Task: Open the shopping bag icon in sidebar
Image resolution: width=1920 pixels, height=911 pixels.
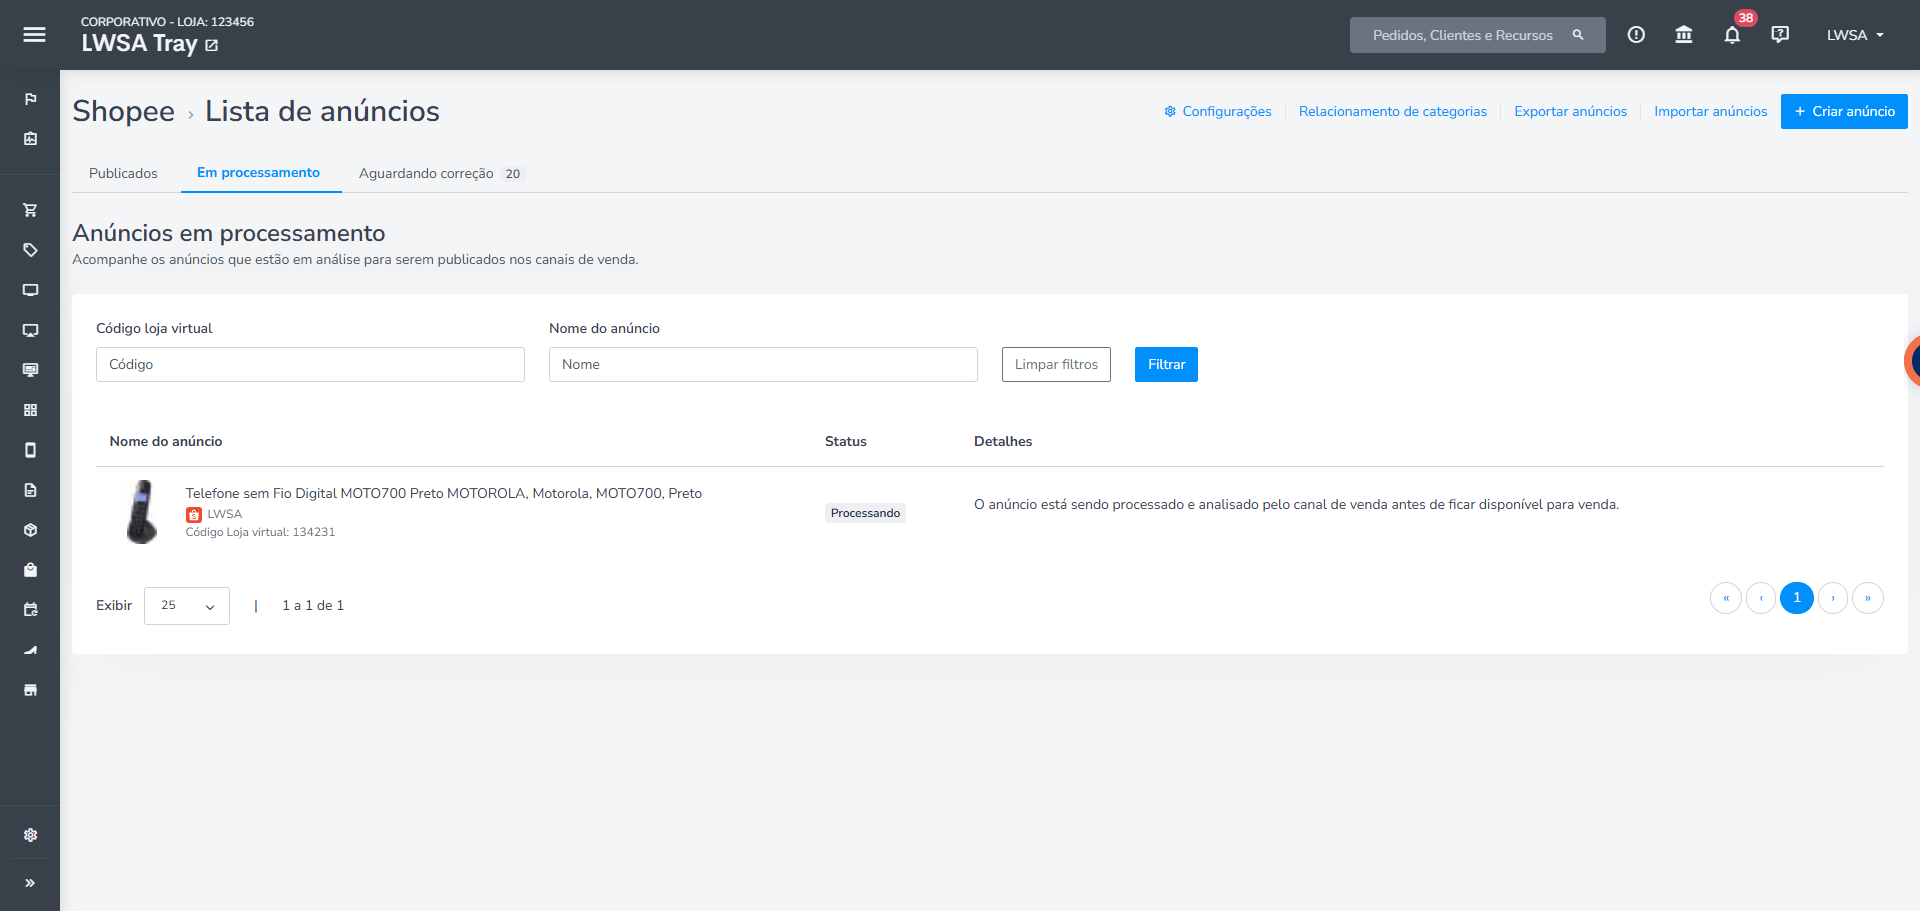Action: pos(30,570)
